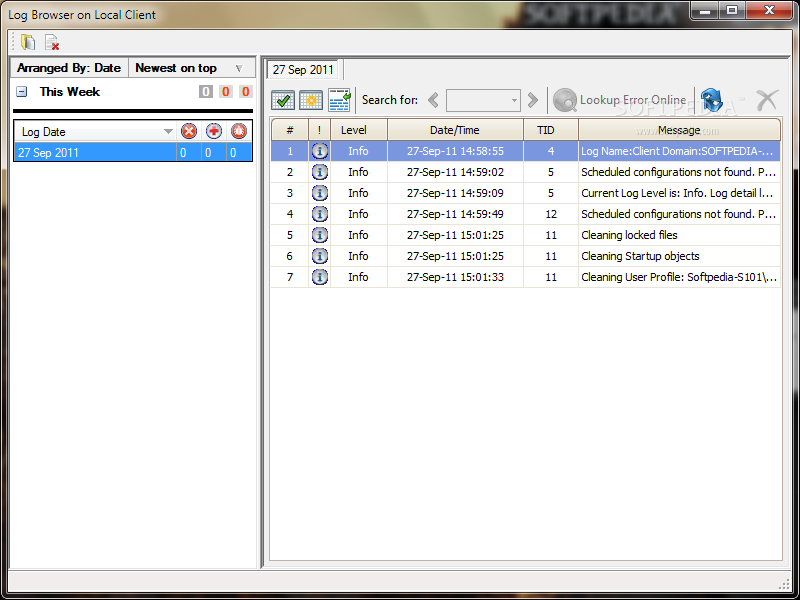Open log folder icon in top toolbar
This screenshot has height=600, width=800.
tap(28, 42)
